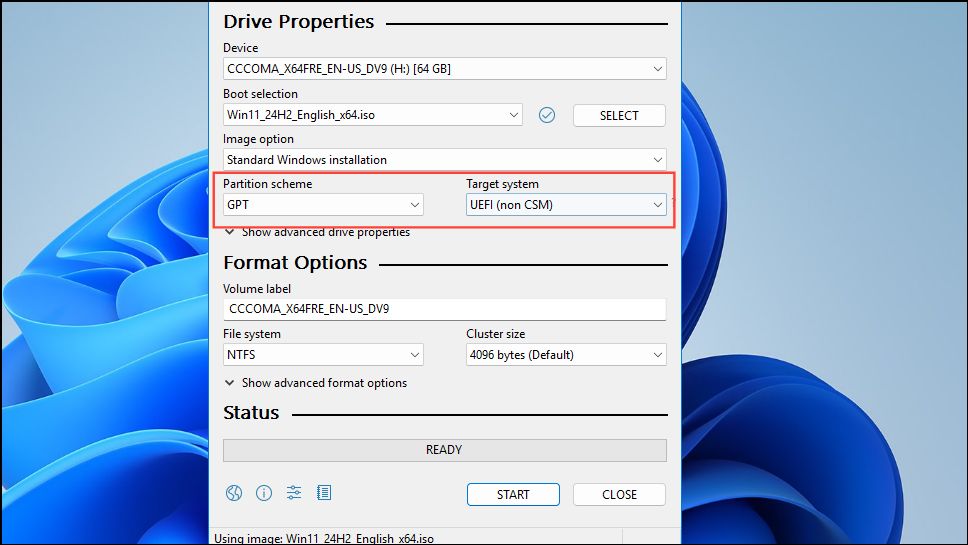Screen dimensions: 968x545
Task: Click the Target system label
Action: tap(503, 184)
